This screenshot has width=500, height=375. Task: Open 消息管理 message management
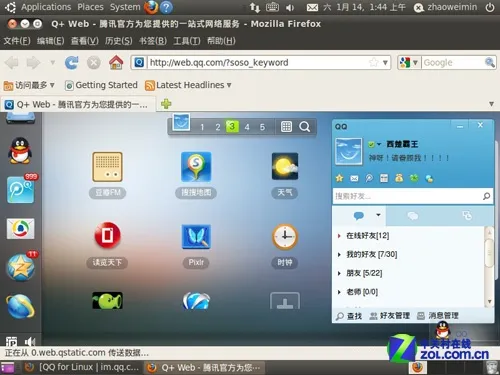tap(438, 316)
